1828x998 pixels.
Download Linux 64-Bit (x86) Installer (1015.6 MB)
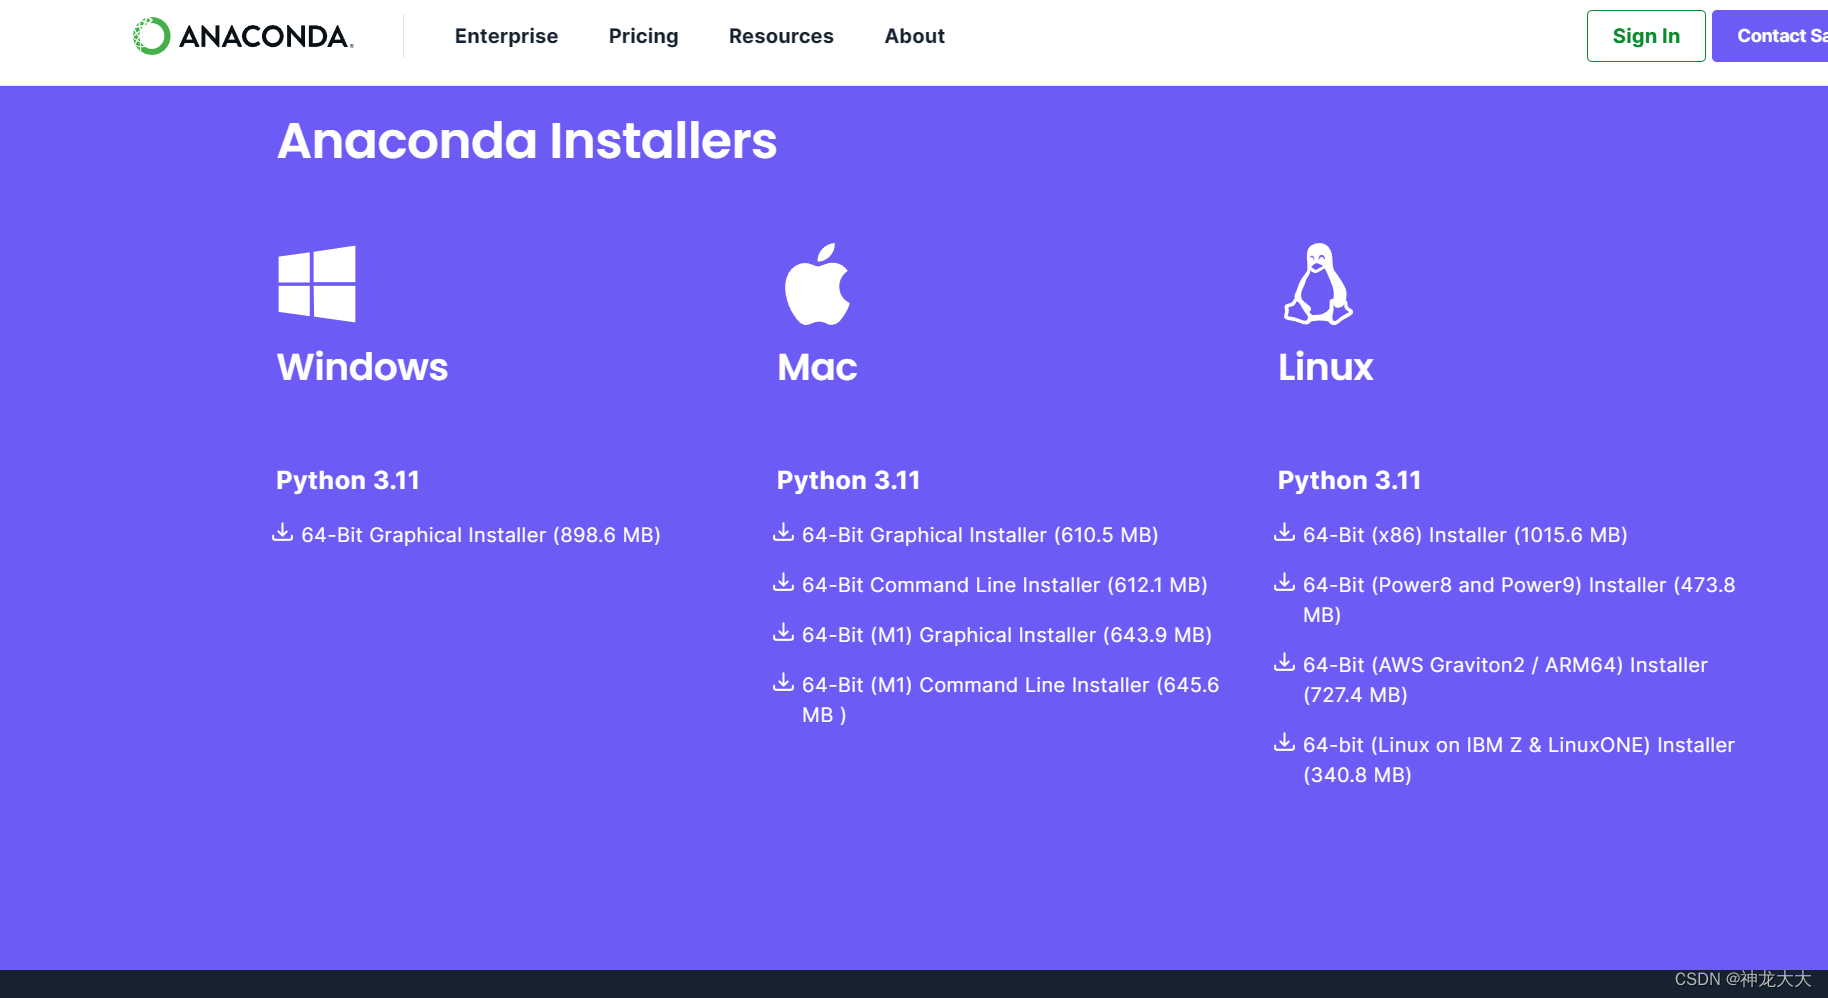1465,535
